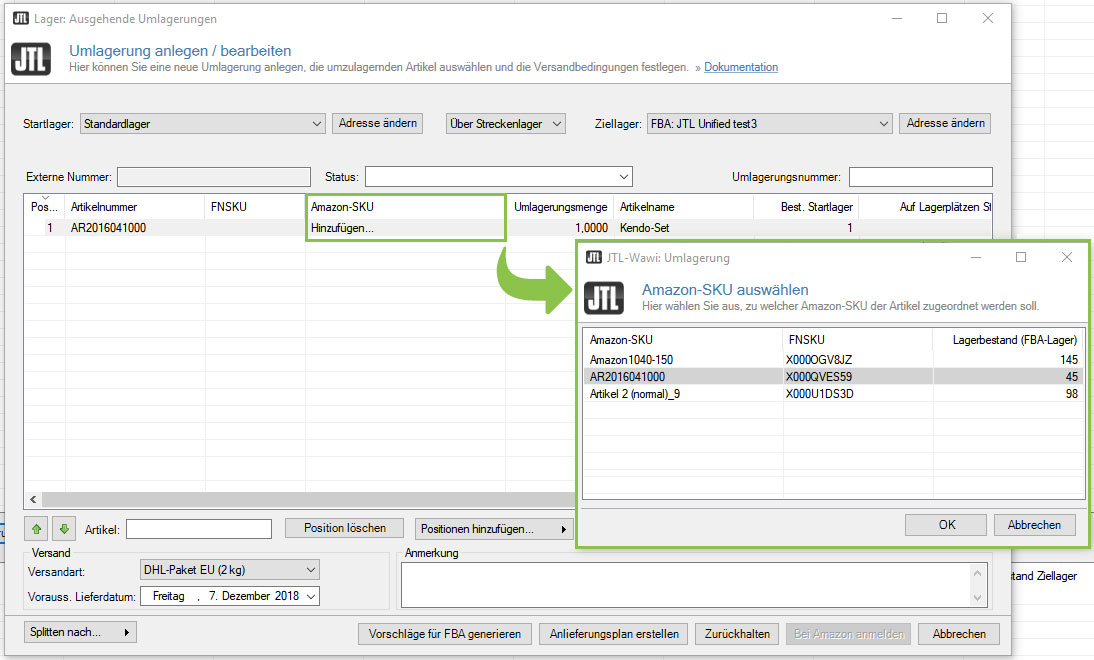Click the green move-up arrow icon
Viewport: 1094px width, 660px height.
(39, 529)
